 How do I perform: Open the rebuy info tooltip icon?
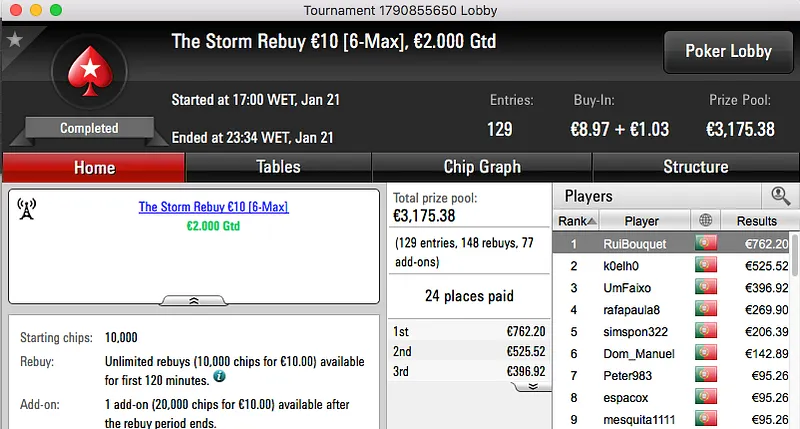(x=219, y=377)
